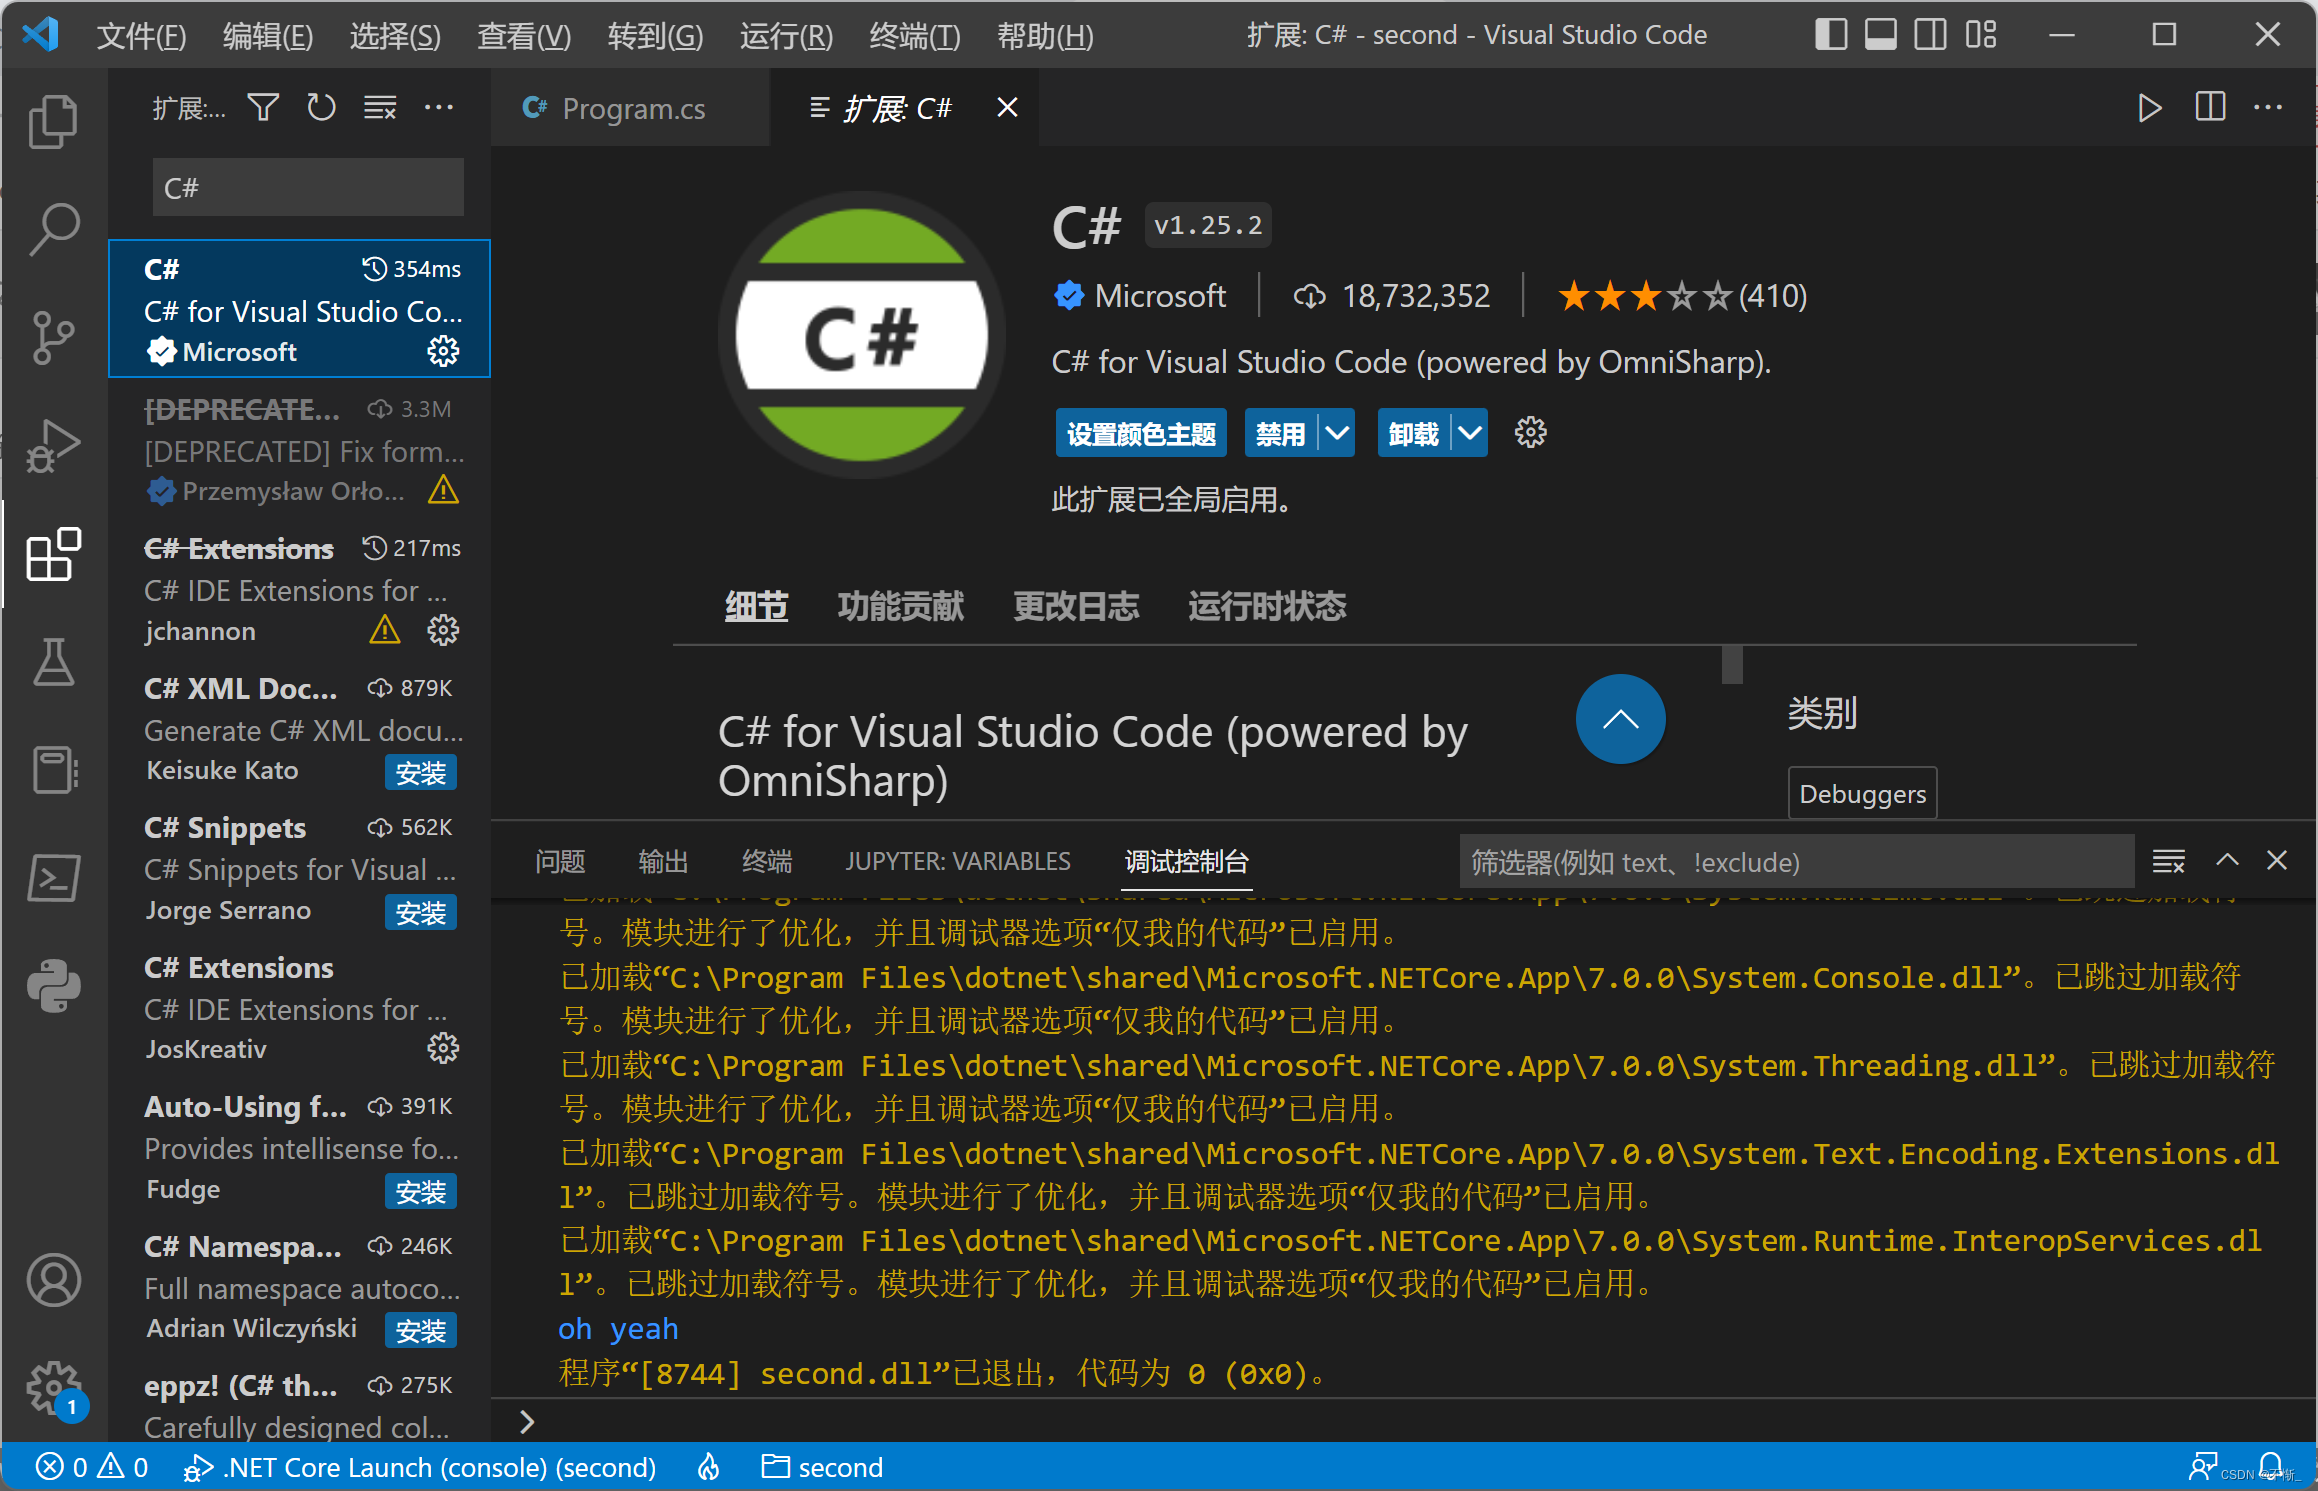Click the 卸载 button
The width and height of the screenshot is (2318, 1491).
pos(1414,433)
